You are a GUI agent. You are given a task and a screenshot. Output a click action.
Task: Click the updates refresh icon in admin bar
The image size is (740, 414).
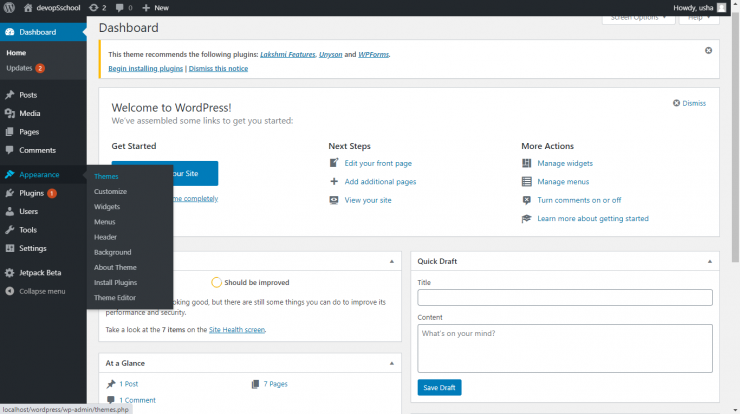93,8
